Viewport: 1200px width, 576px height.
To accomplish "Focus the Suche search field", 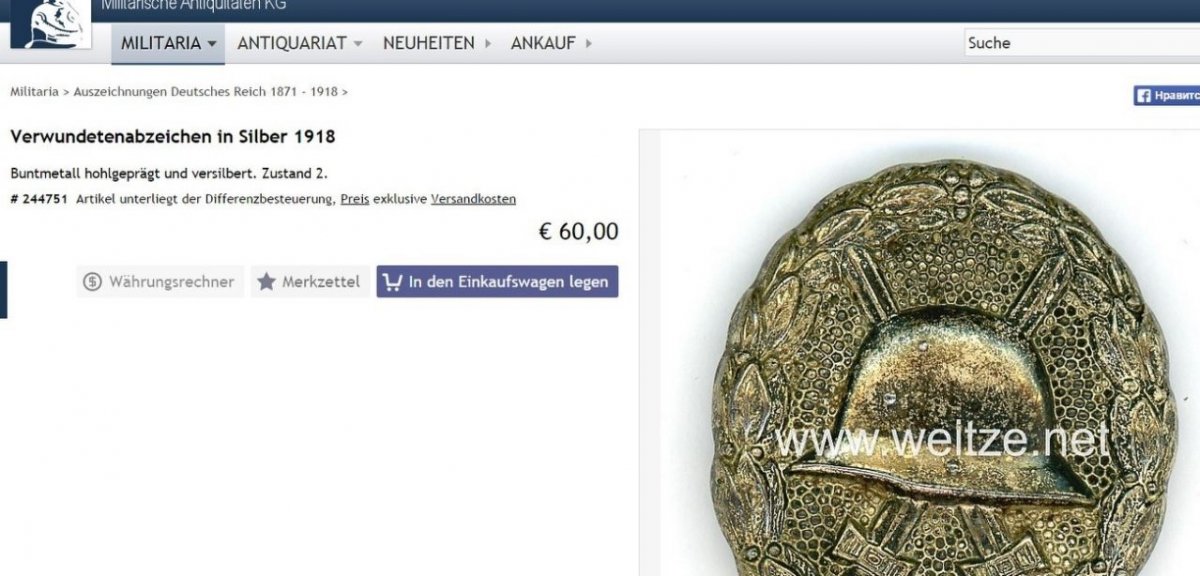I will 1081,43.
